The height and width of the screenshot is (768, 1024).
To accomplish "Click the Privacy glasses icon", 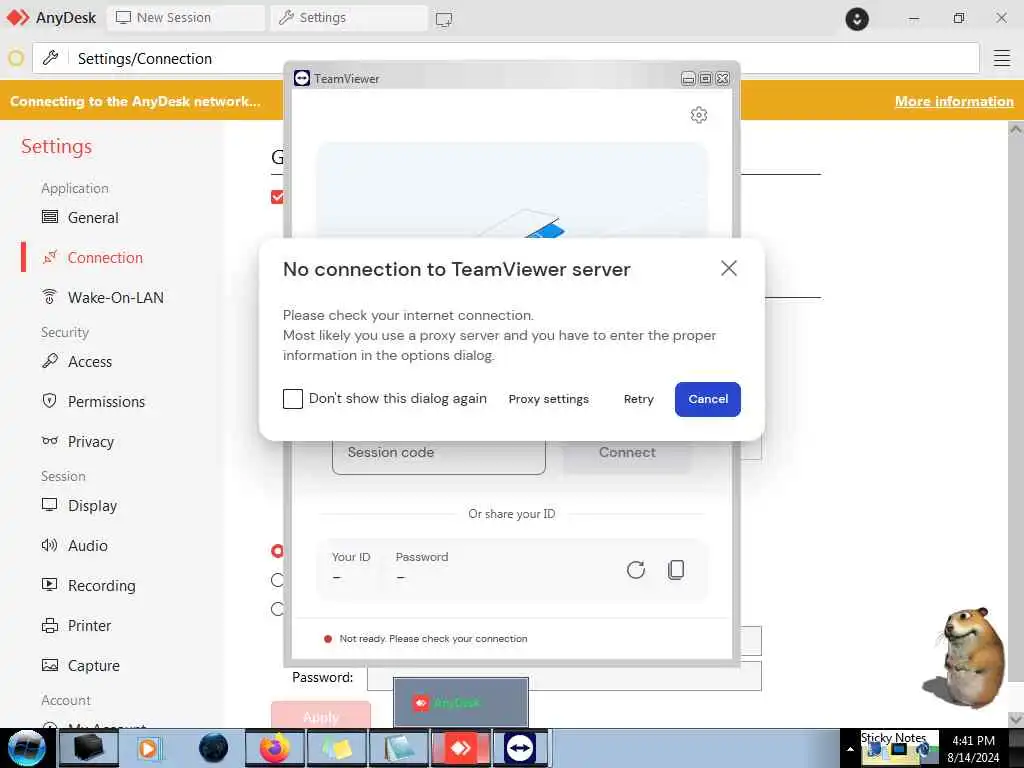I will pyautogui.click(x=50, y=441).
